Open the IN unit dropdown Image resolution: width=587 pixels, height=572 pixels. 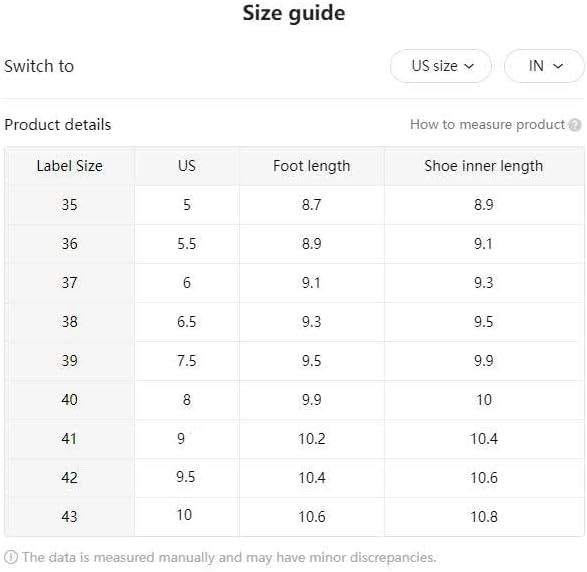(x=544, y=66)
